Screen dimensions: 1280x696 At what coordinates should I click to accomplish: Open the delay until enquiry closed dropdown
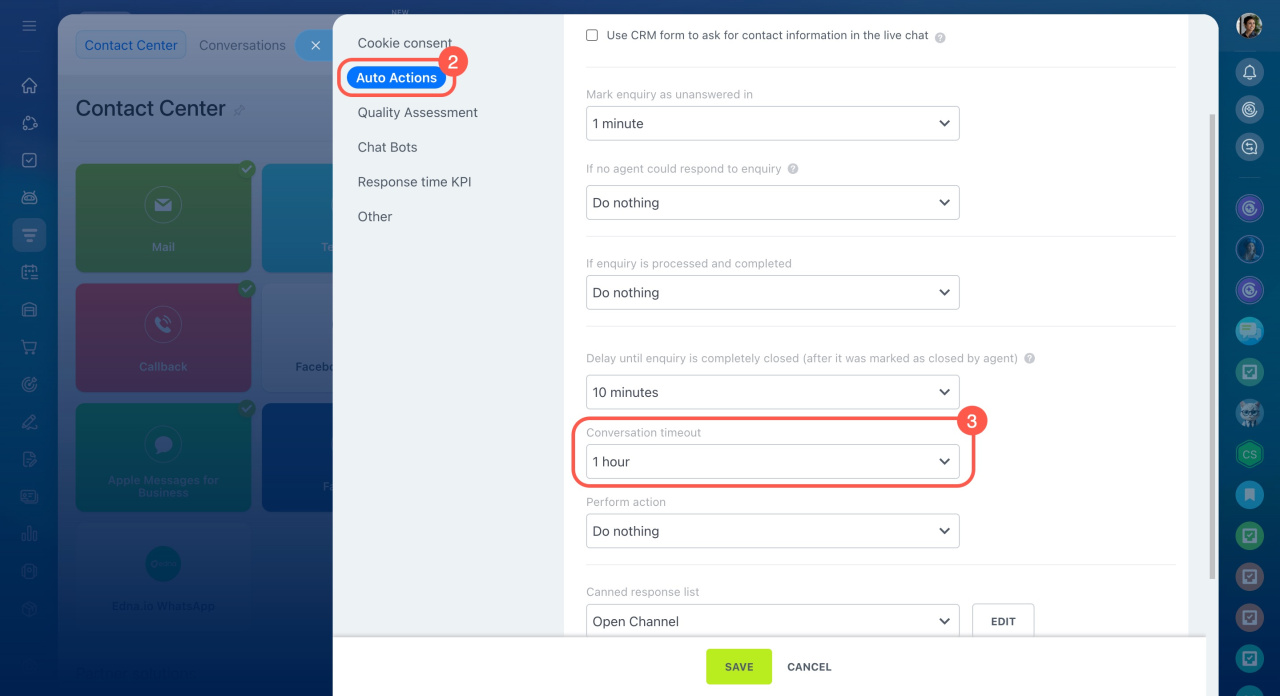pyautogui.click(x=772, y=392)
